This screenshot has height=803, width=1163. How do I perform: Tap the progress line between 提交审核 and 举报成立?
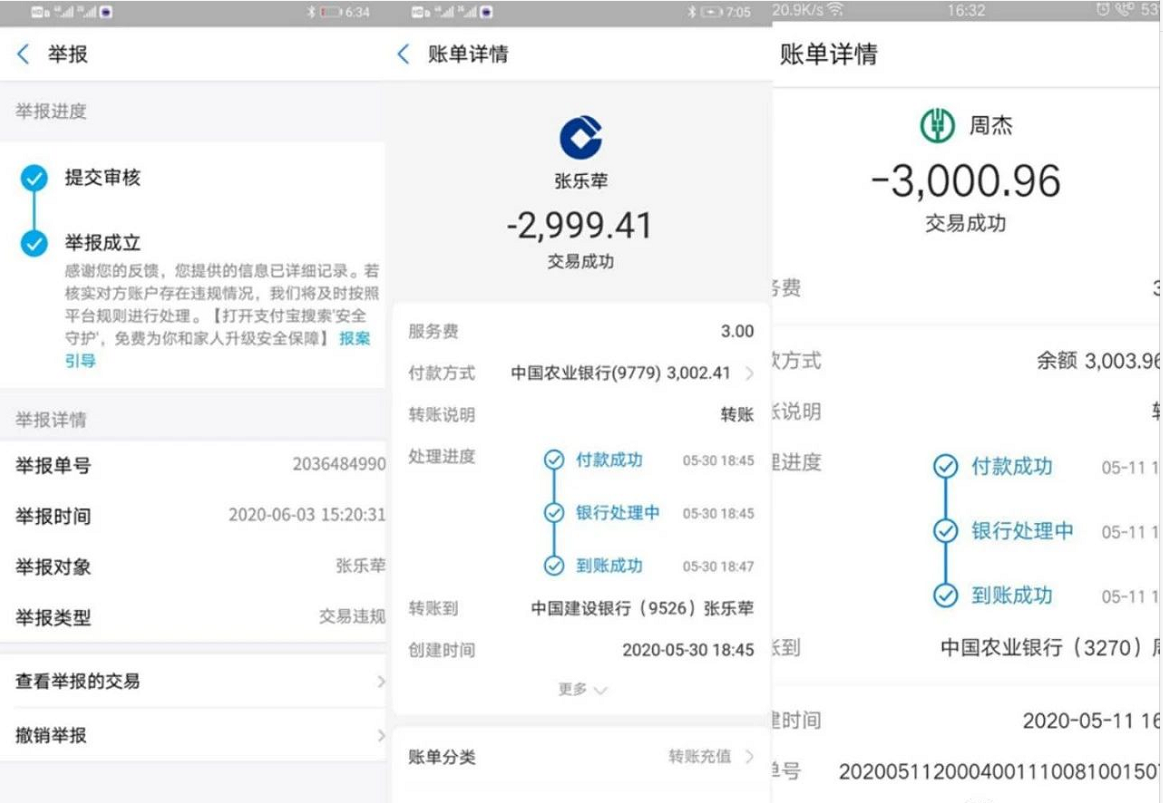click(35, 211)
